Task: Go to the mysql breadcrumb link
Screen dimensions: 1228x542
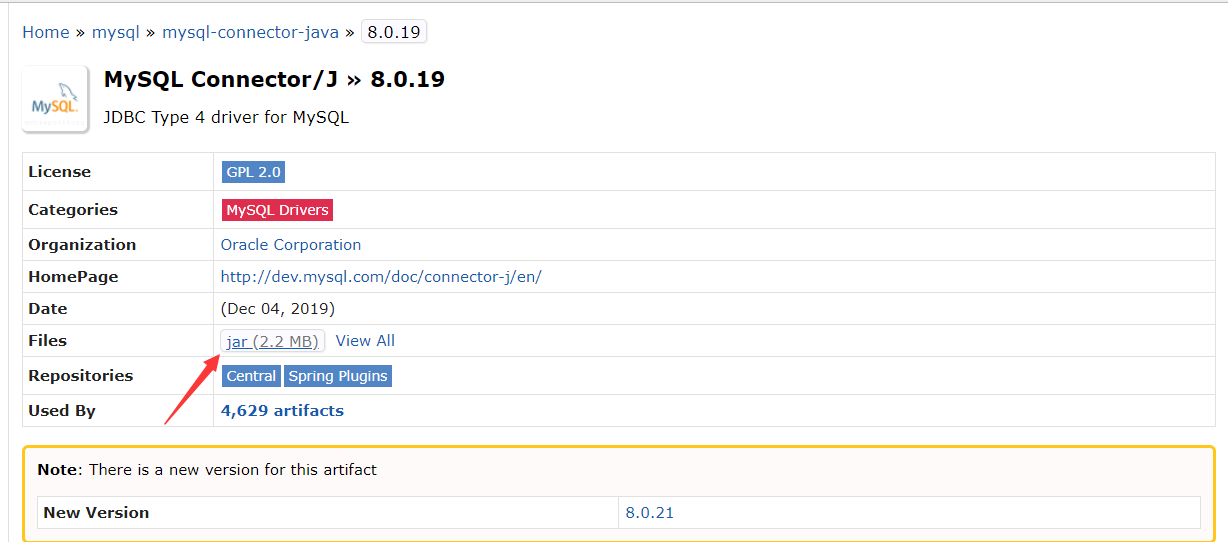Action: [x=116, y=32]
